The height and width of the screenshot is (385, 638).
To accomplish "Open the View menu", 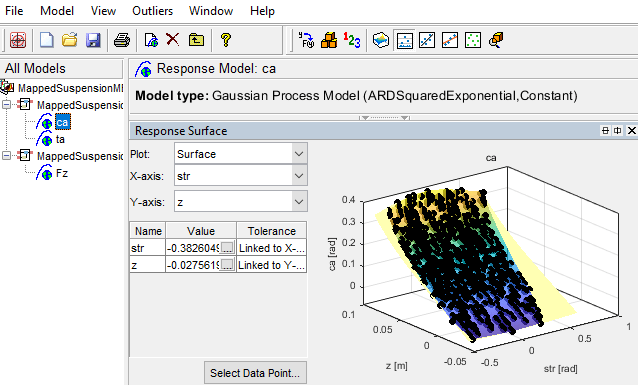I will 103,11.
